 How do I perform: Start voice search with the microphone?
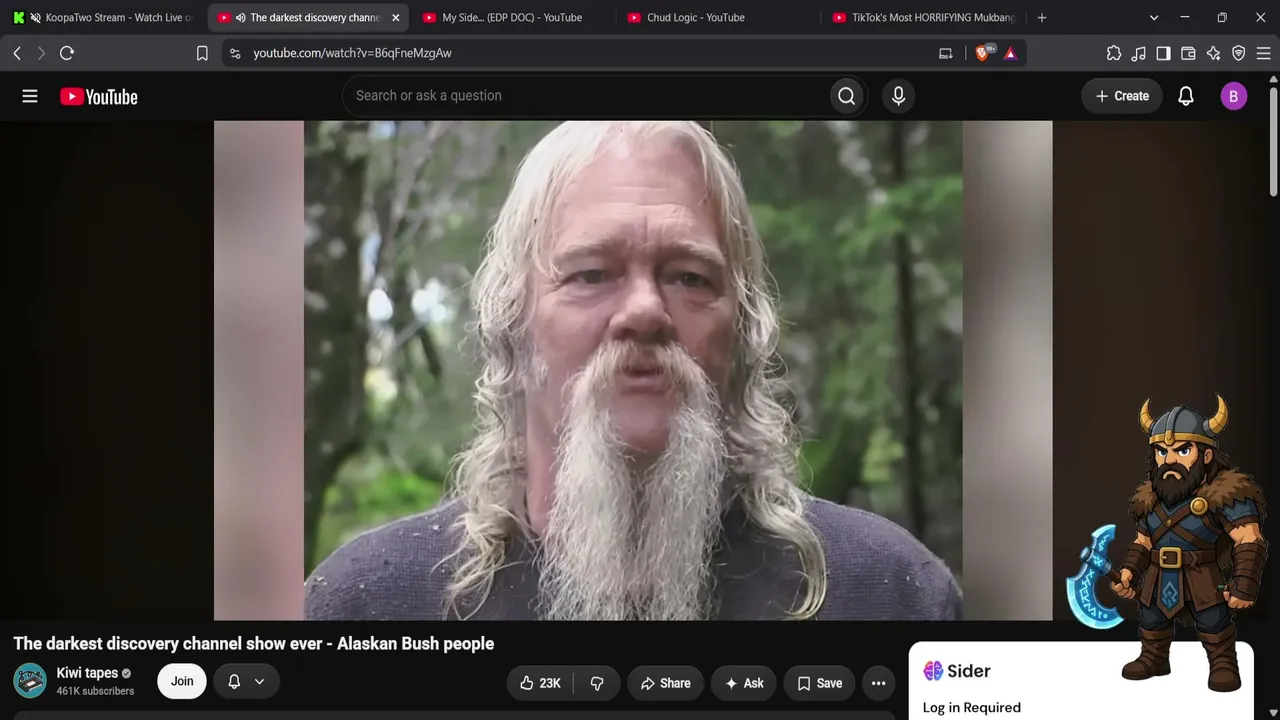pos(898,96)
